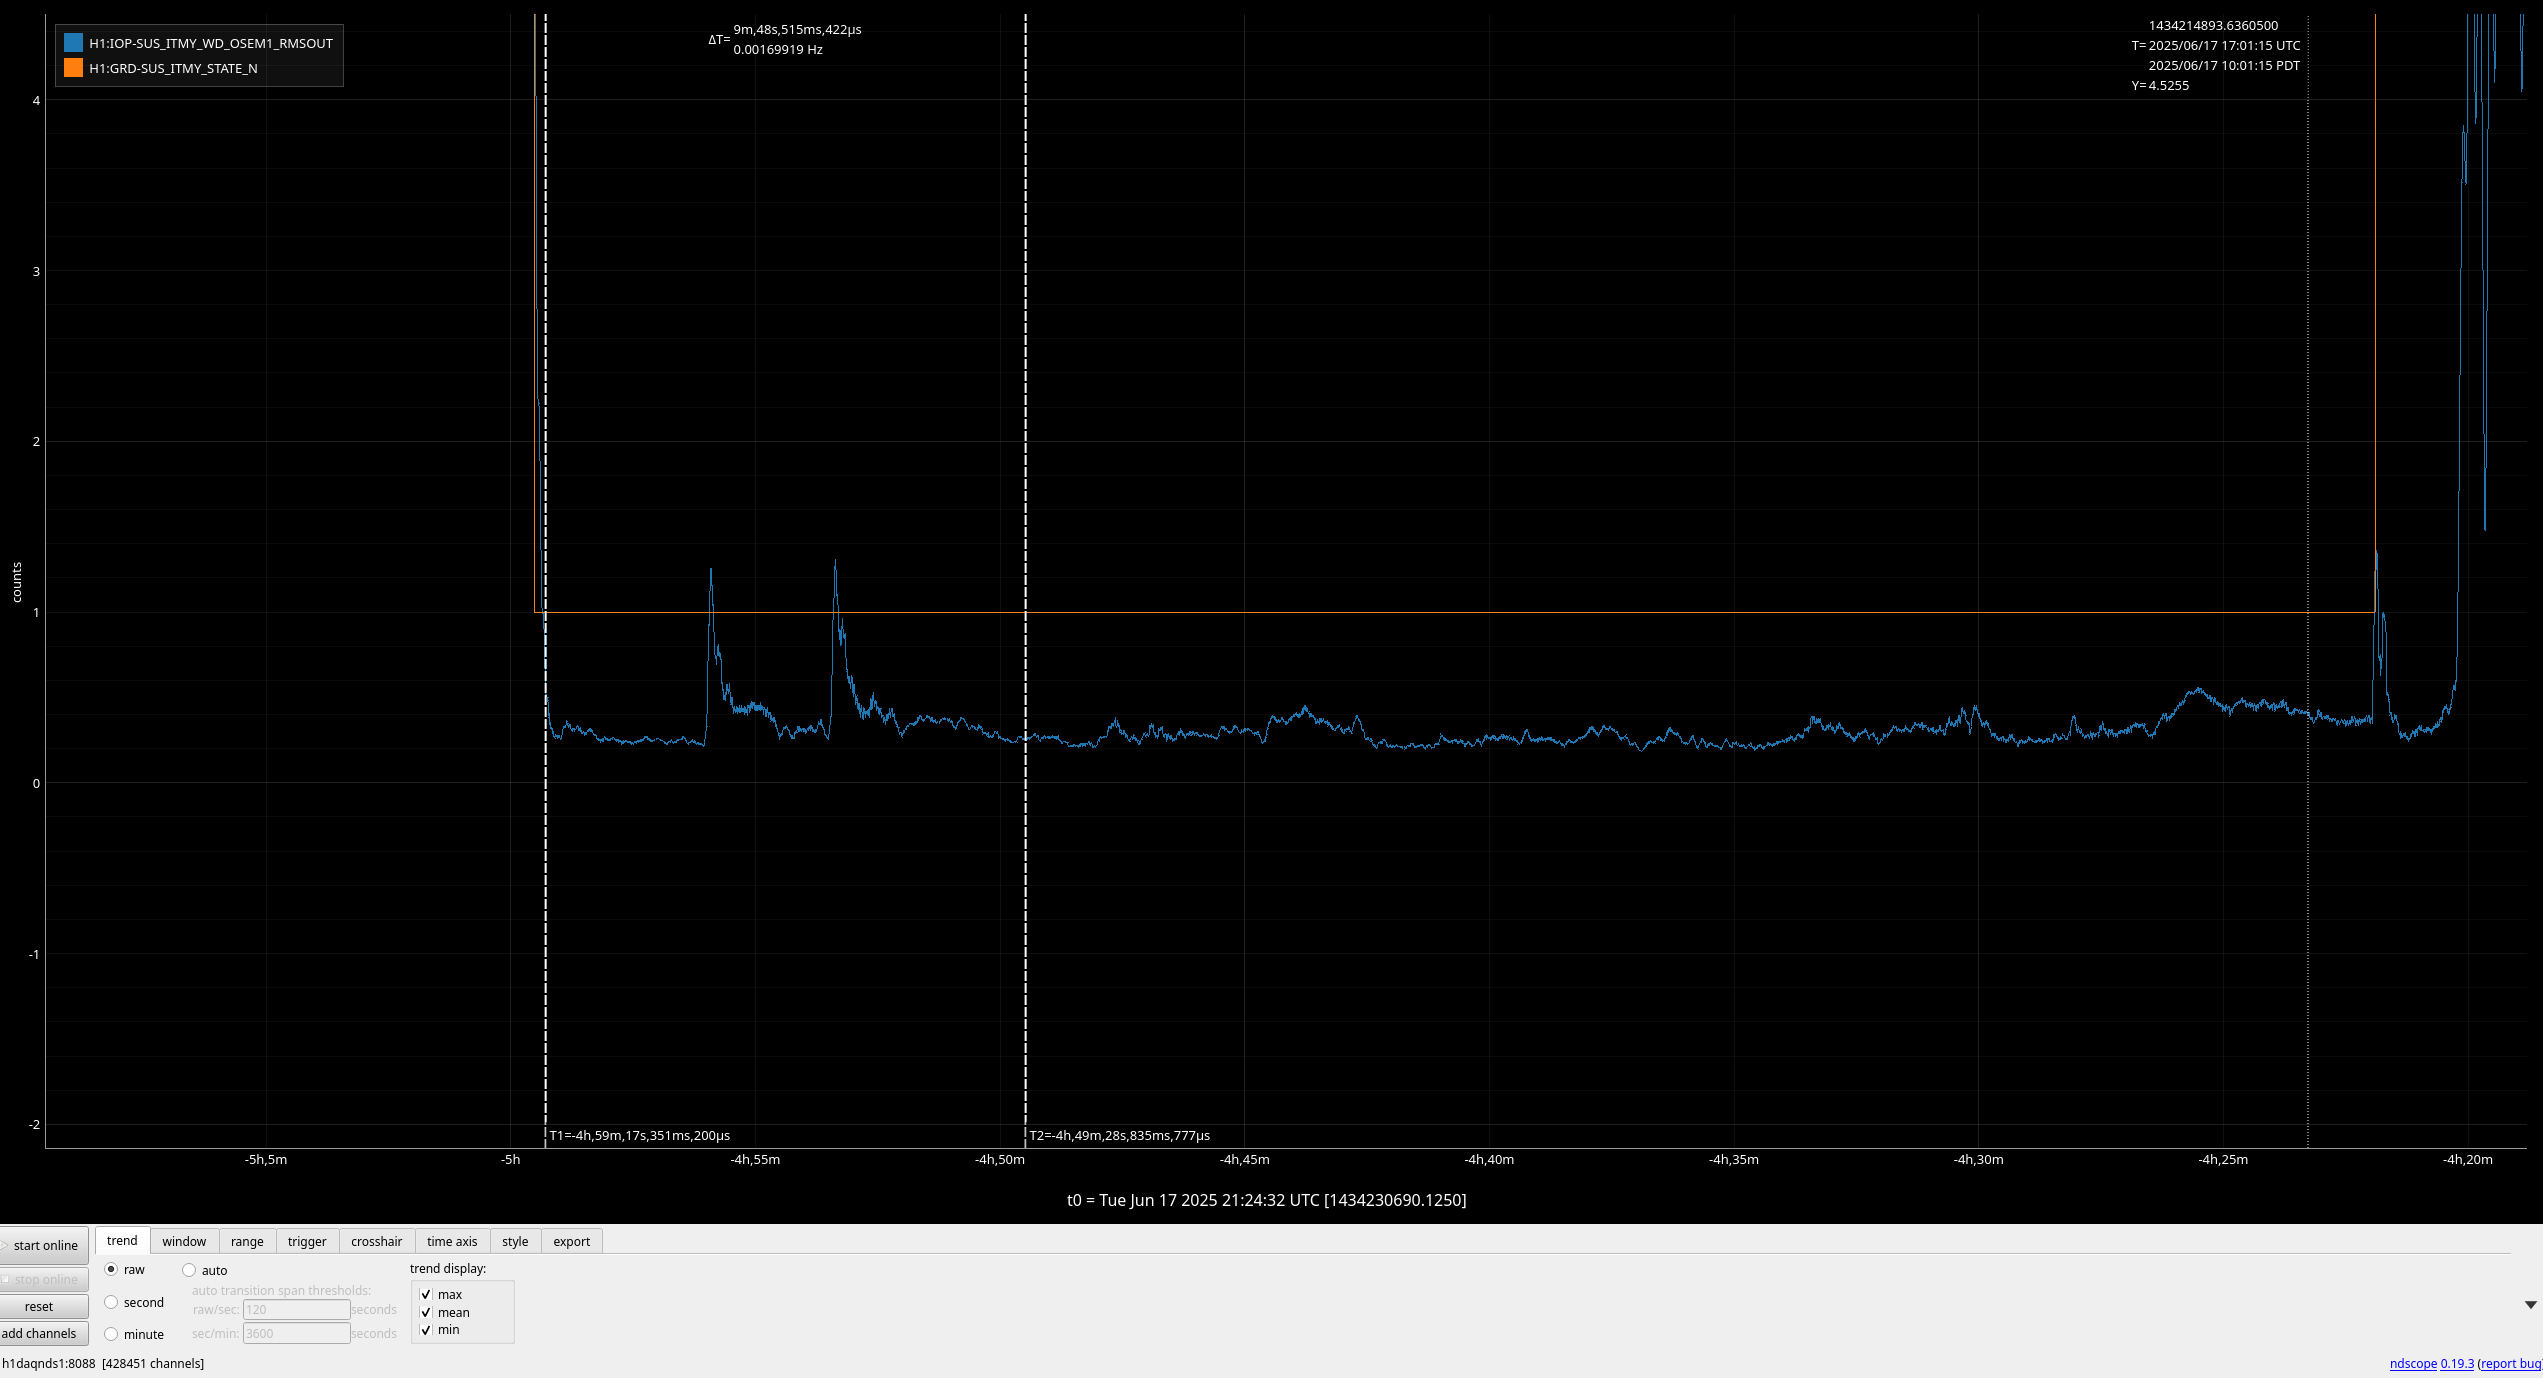This screenshot has width=2543, height=1378.
Task: Select the minute trend radio button
Action: pos(111,1334)
